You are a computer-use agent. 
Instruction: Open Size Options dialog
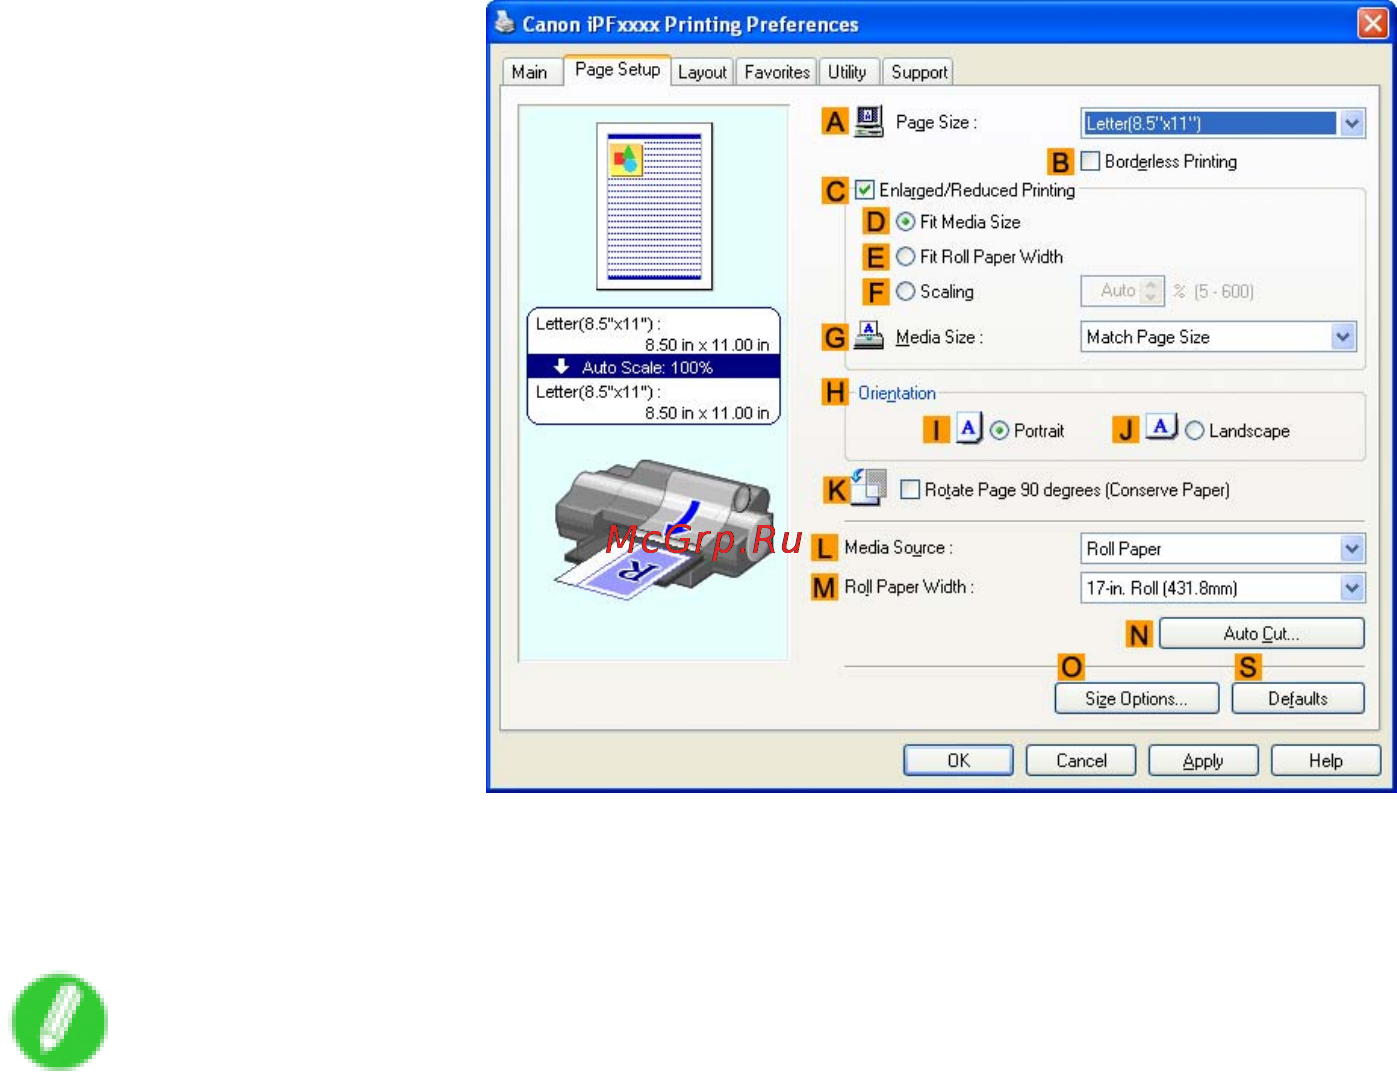(1136, 699)
